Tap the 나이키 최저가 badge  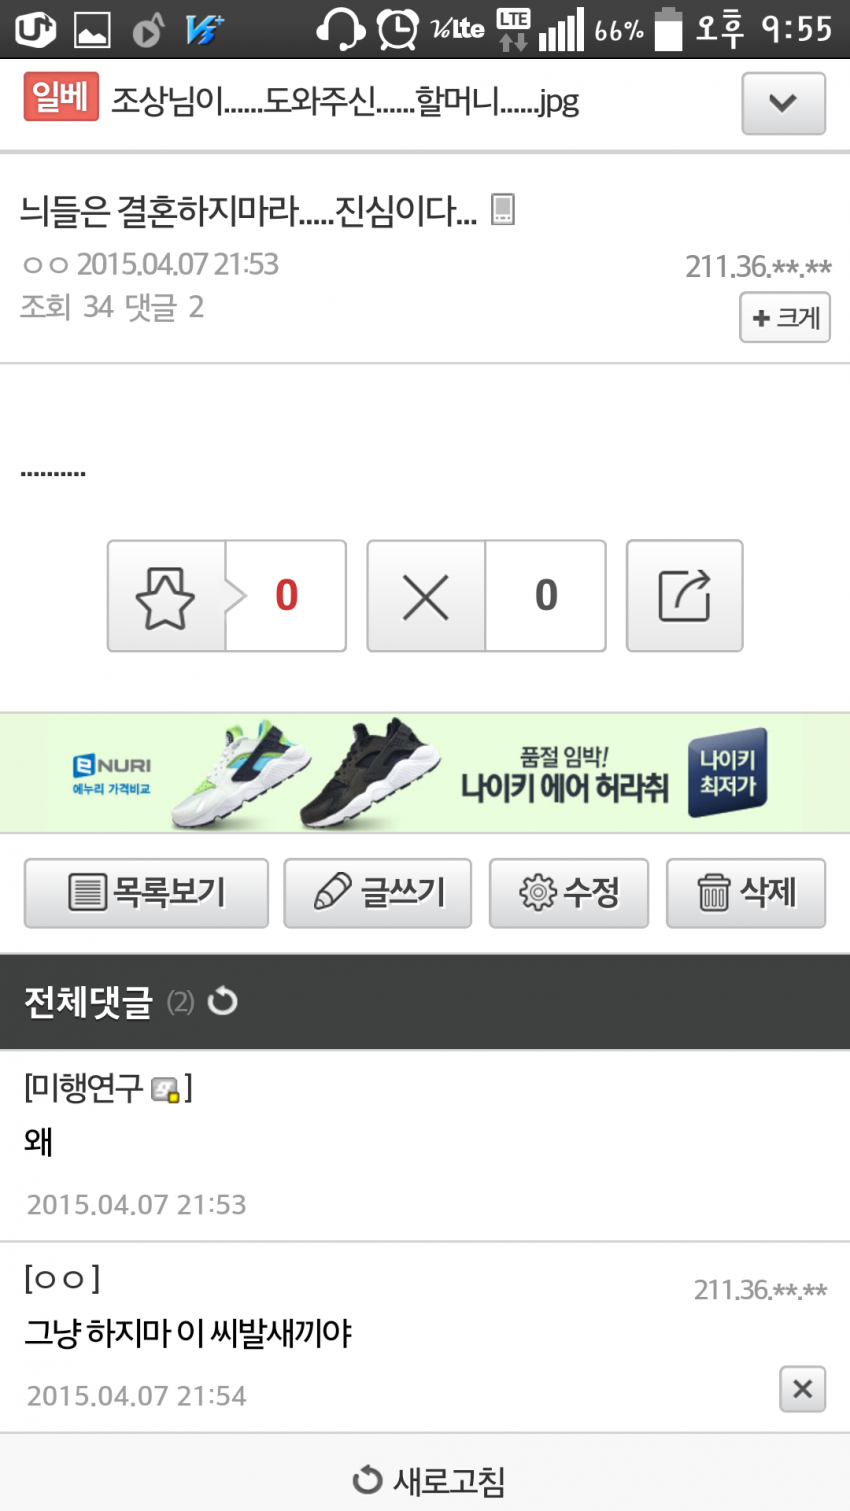pos(727,772)
